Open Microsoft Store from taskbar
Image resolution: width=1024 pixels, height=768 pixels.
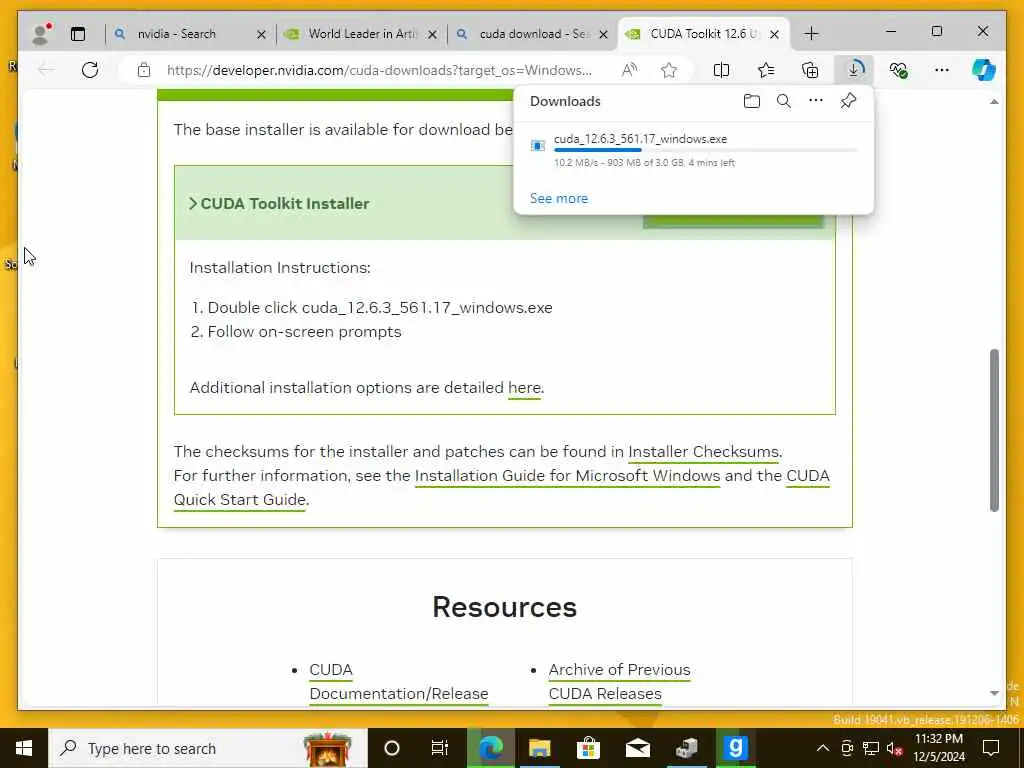coord(588,748)
